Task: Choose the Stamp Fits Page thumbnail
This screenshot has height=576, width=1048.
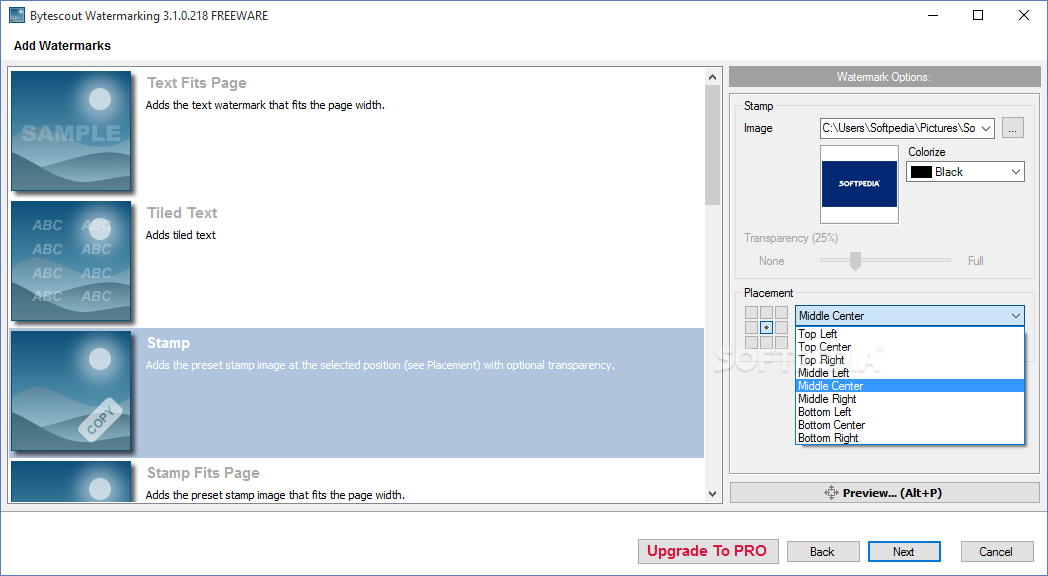Action: point(71,481)
